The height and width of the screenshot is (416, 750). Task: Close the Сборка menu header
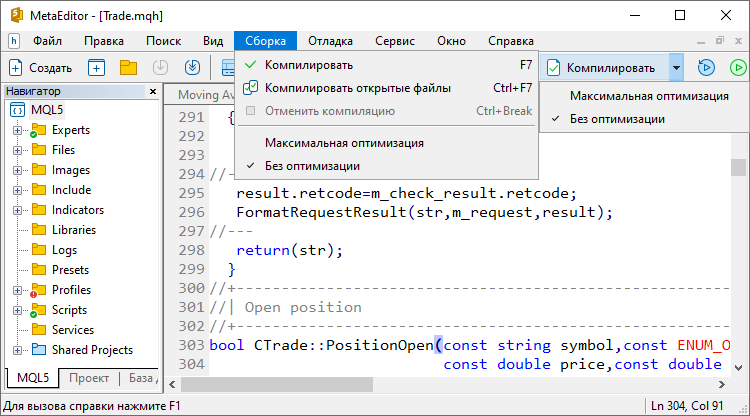pyautogui.click(x=265, y=41)
